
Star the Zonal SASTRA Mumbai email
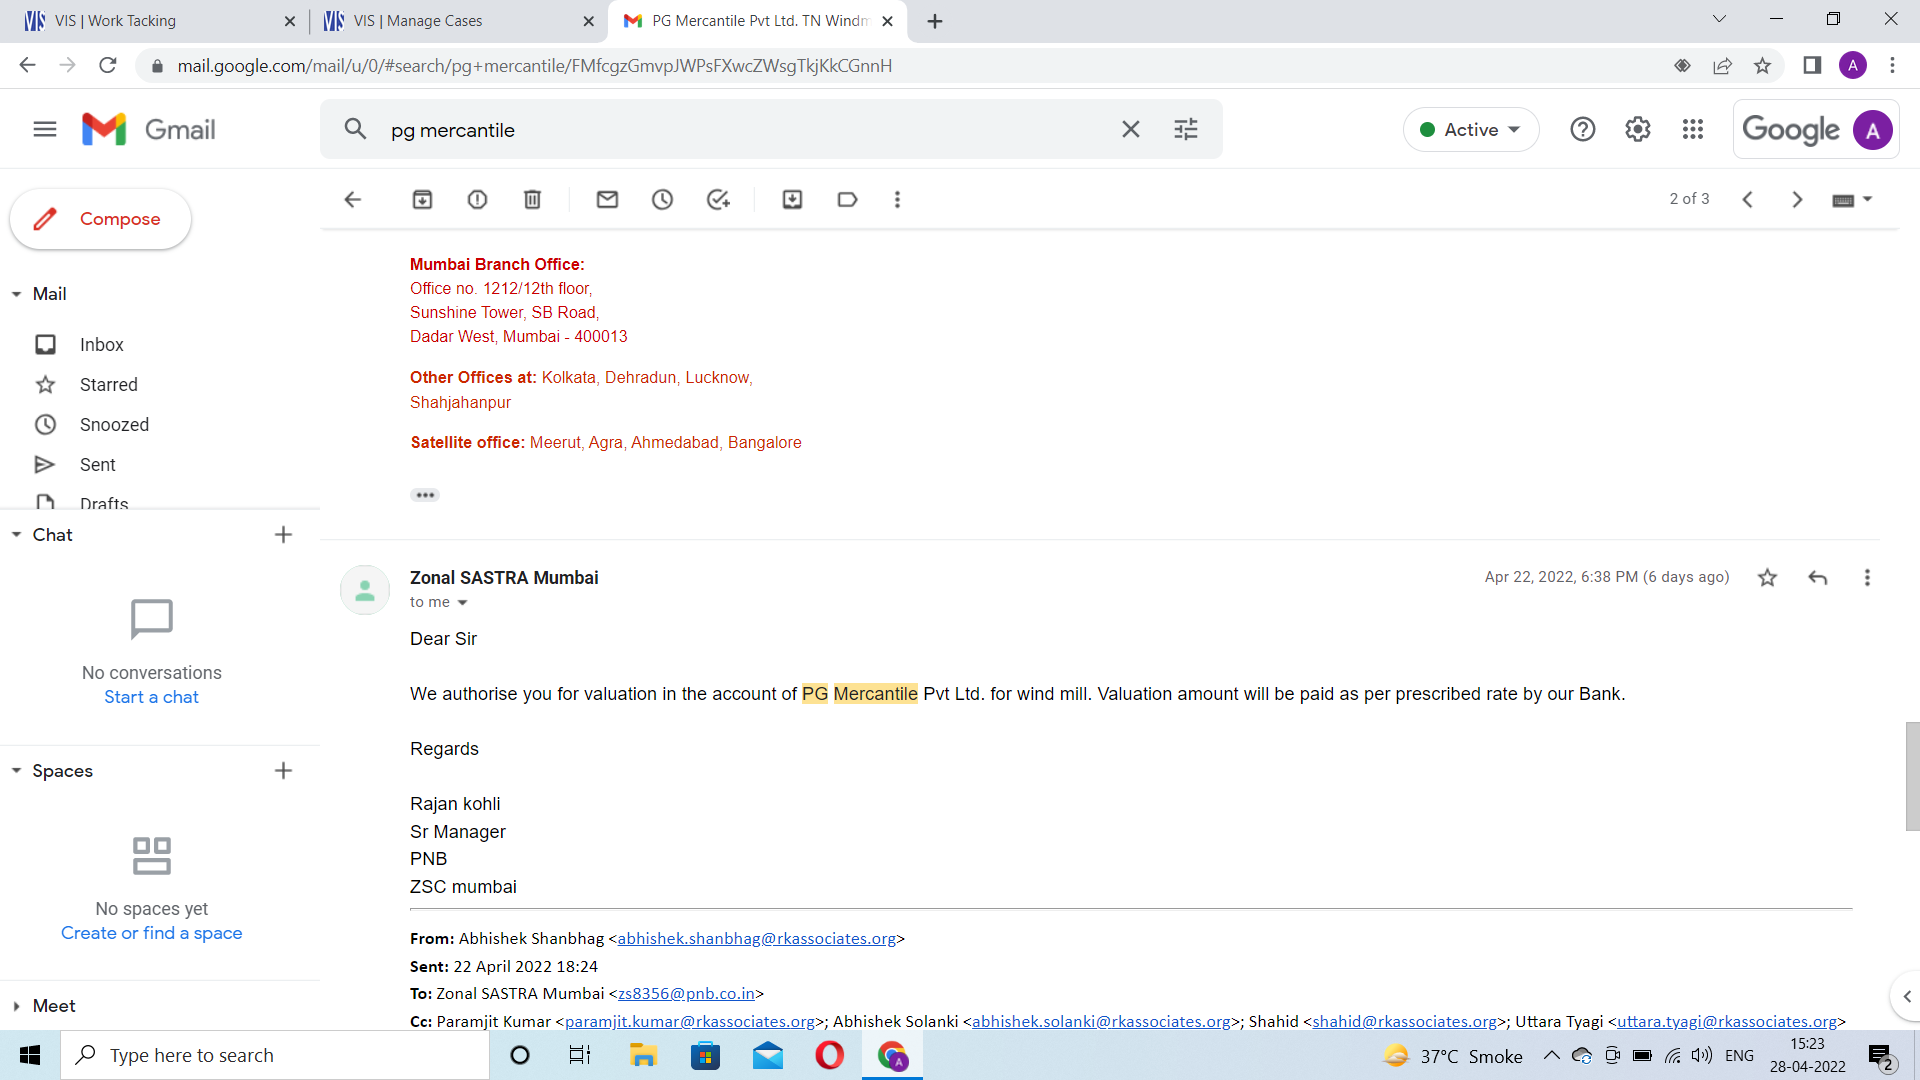(x=1767, y=577)
